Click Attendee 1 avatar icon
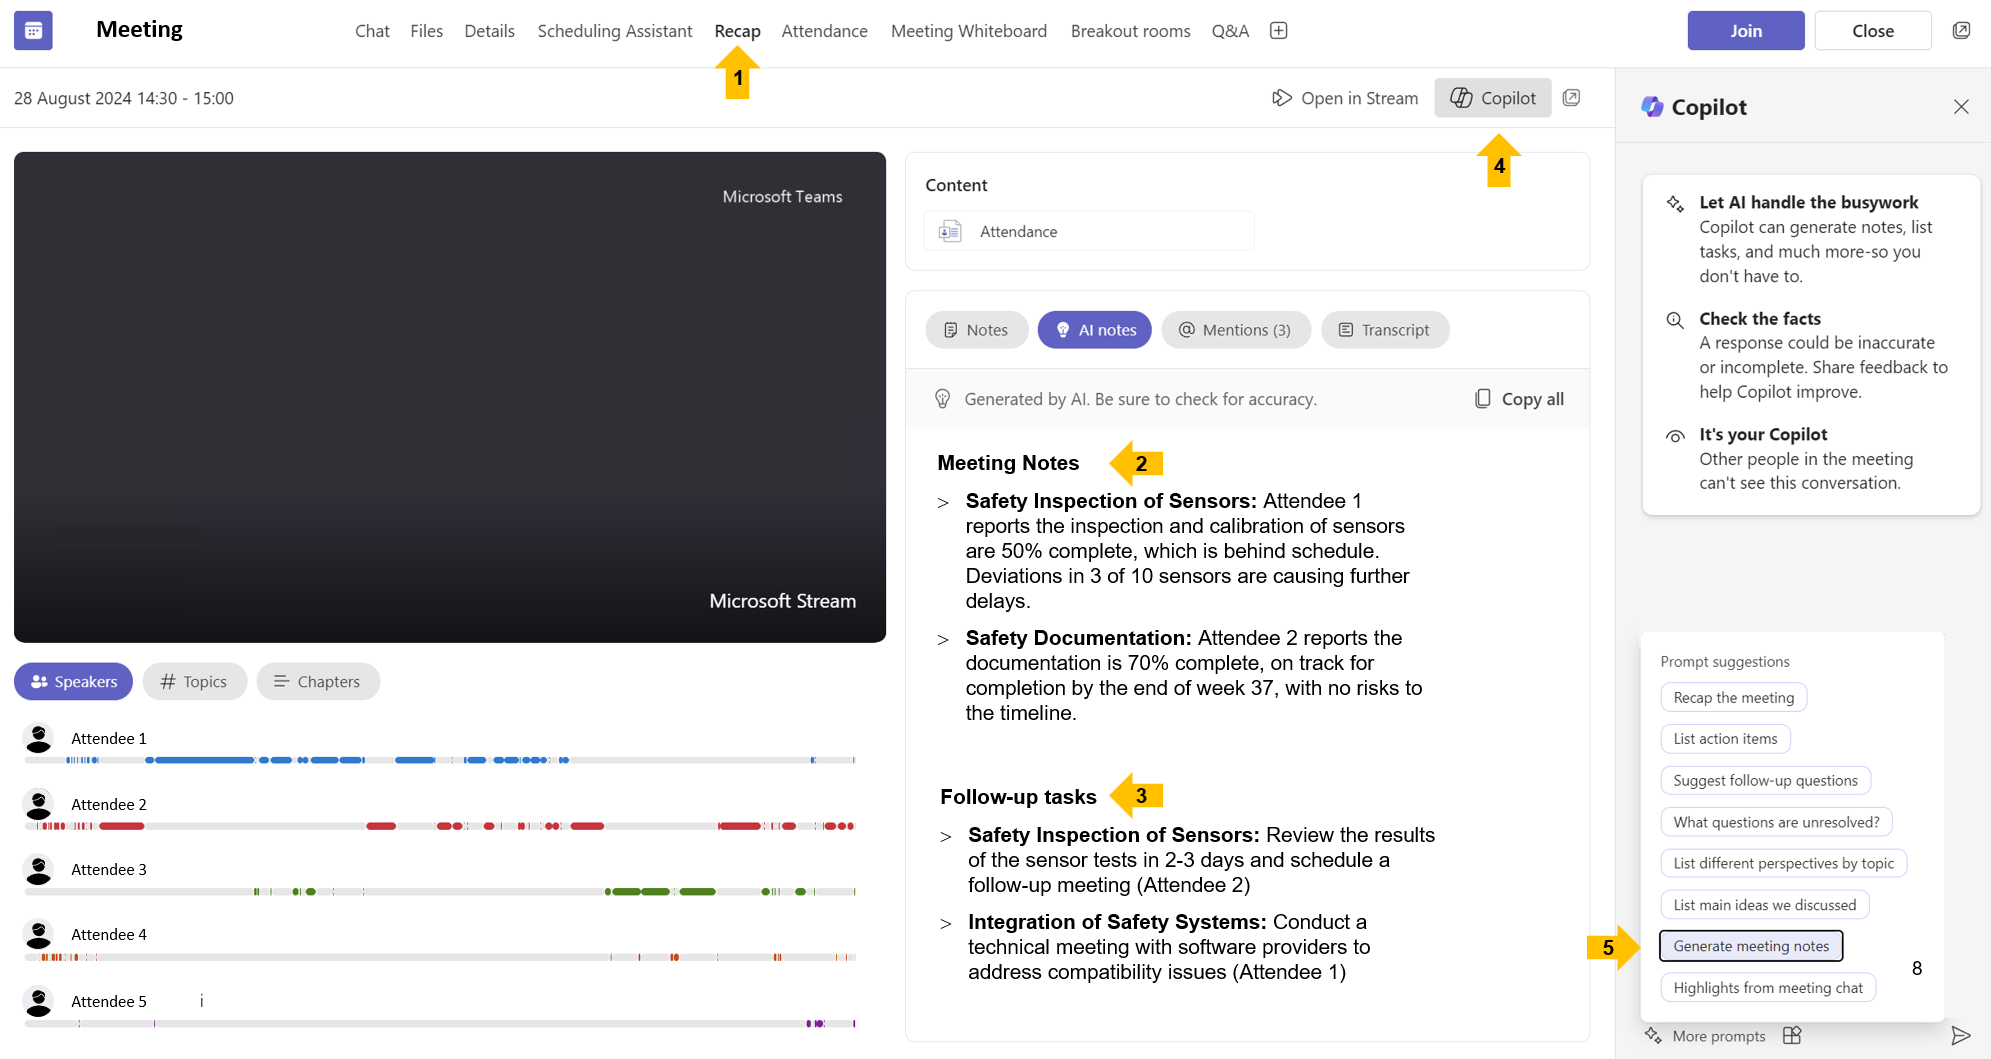Viewport: 1991px width, 1059px height. [39, 739]
